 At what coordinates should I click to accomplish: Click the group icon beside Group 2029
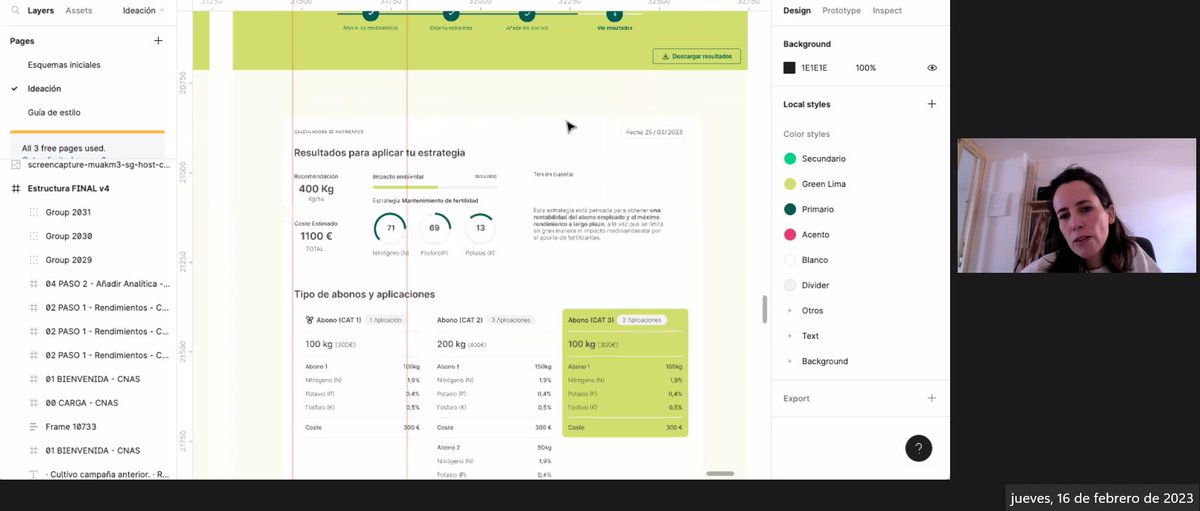[x=33, y=260]
